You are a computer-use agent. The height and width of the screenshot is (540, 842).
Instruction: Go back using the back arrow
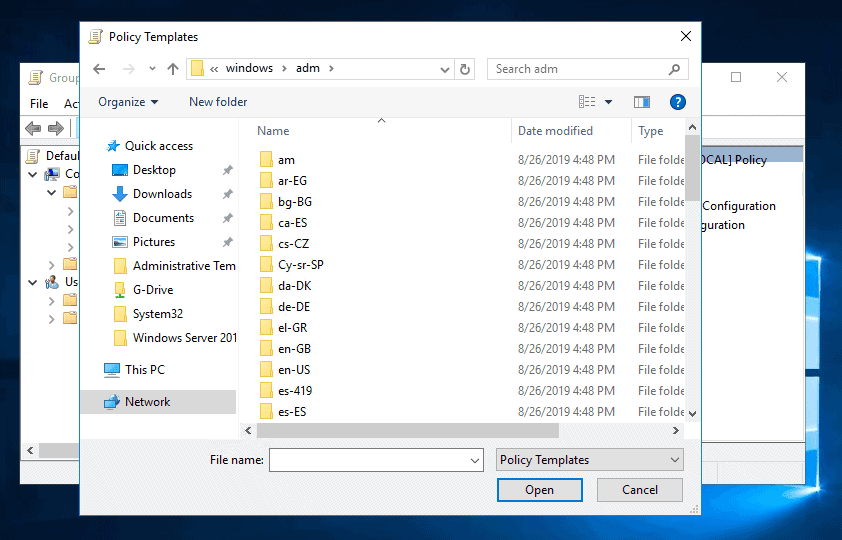tap(99, 69)
